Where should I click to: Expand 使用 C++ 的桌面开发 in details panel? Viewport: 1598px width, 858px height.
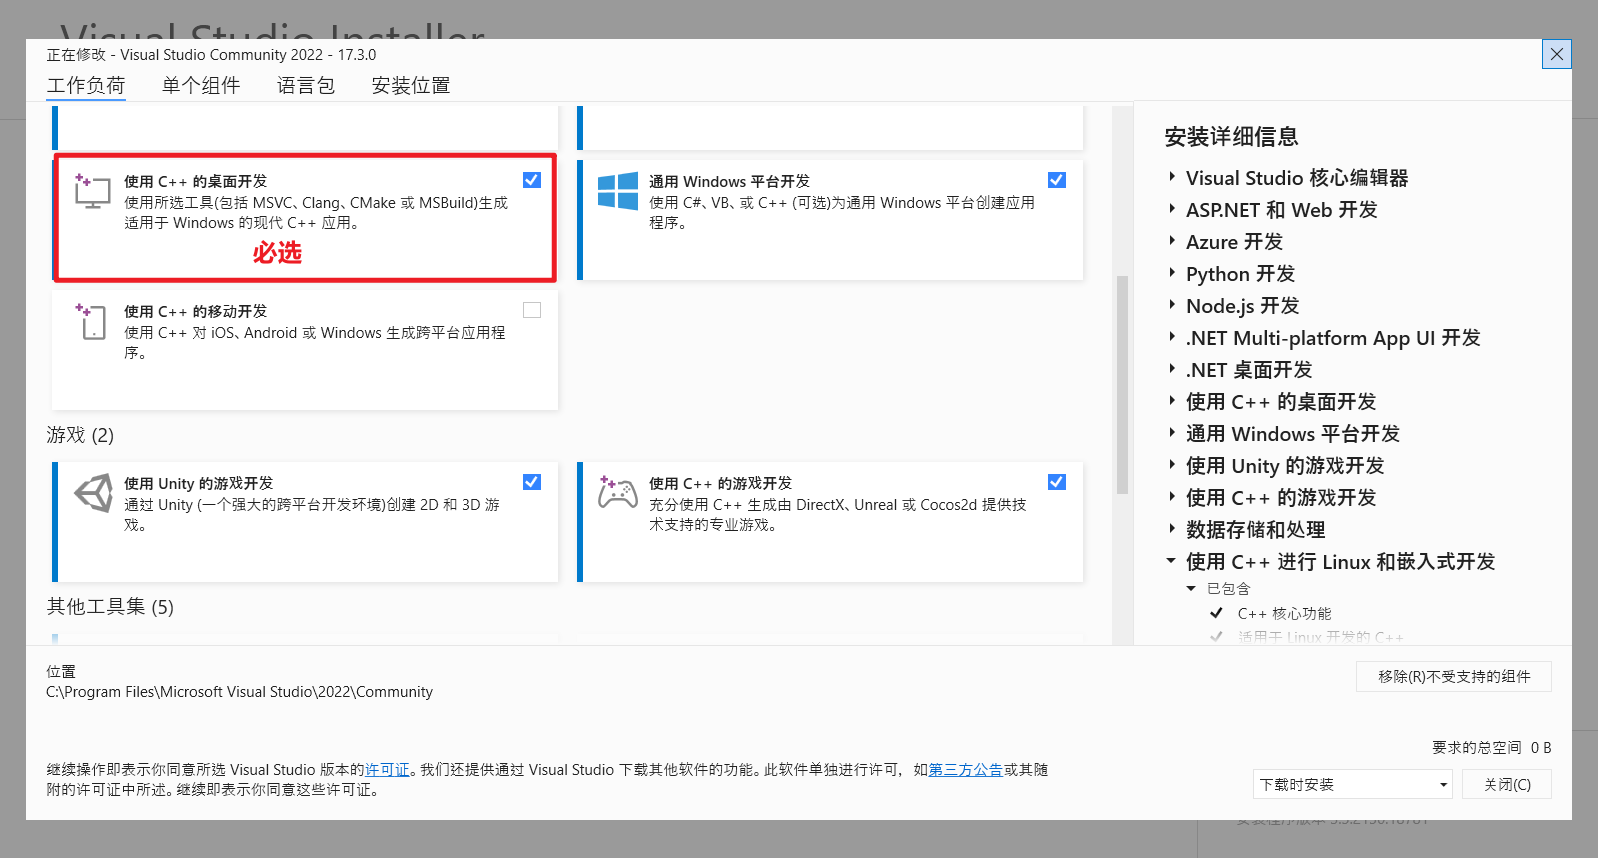coord(1172,401)
